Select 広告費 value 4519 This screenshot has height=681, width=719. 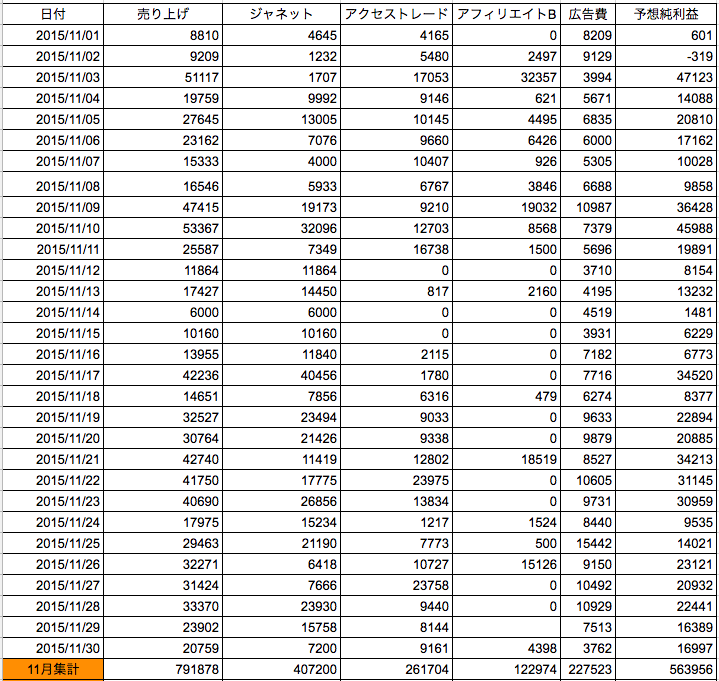point(588,313)
